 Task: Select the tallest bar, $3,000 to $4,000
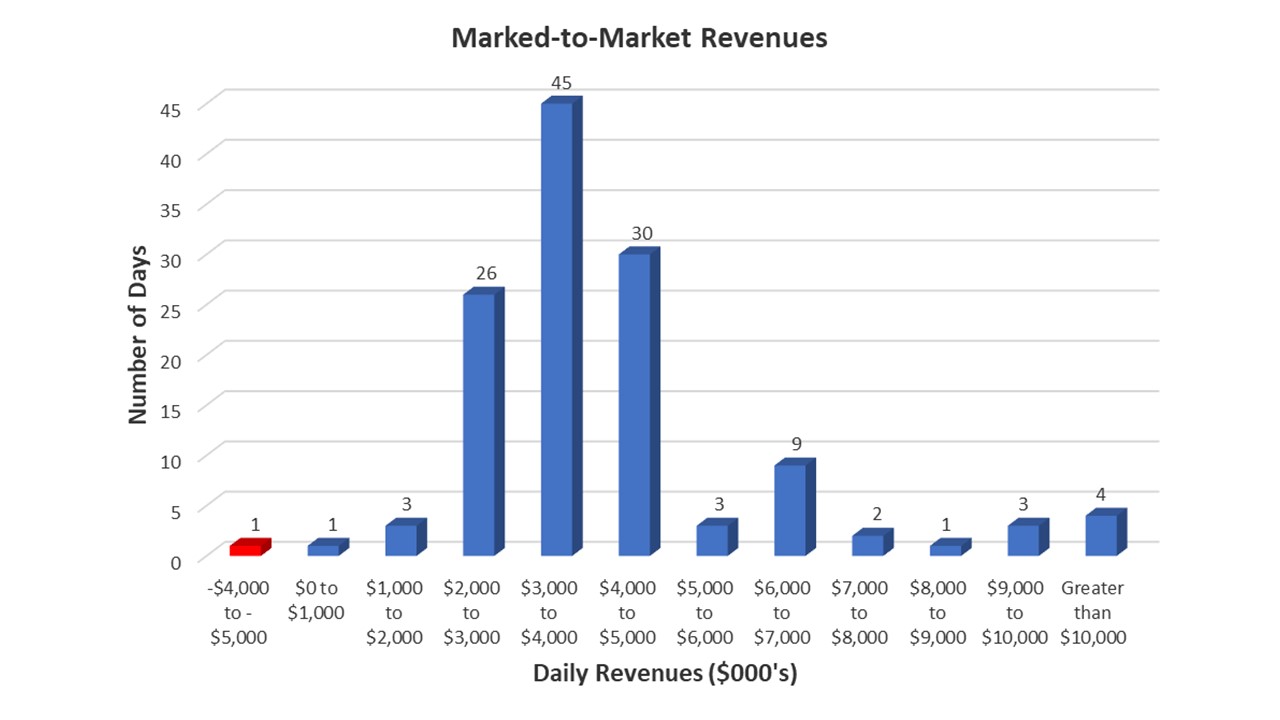coord(557,328)
